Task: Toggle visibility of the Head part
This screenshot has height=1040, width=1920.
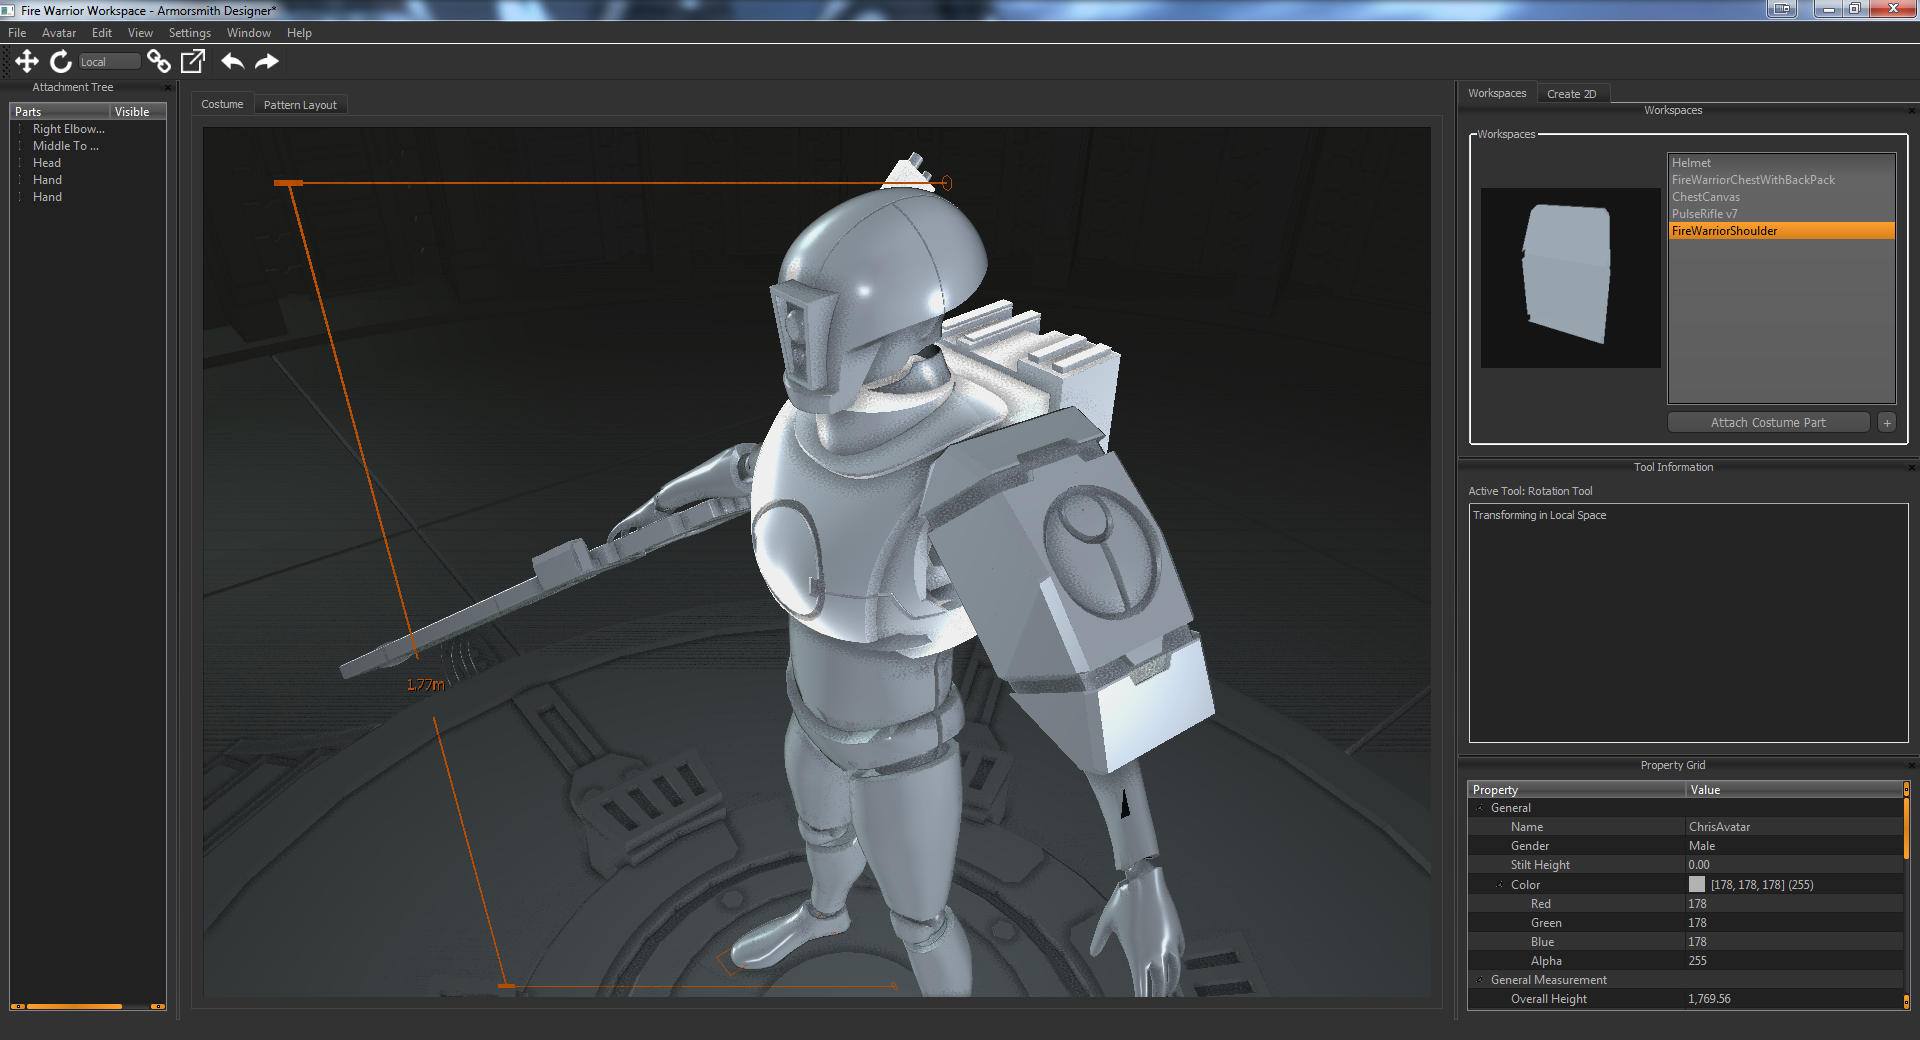Action: (x=135, y=162)
